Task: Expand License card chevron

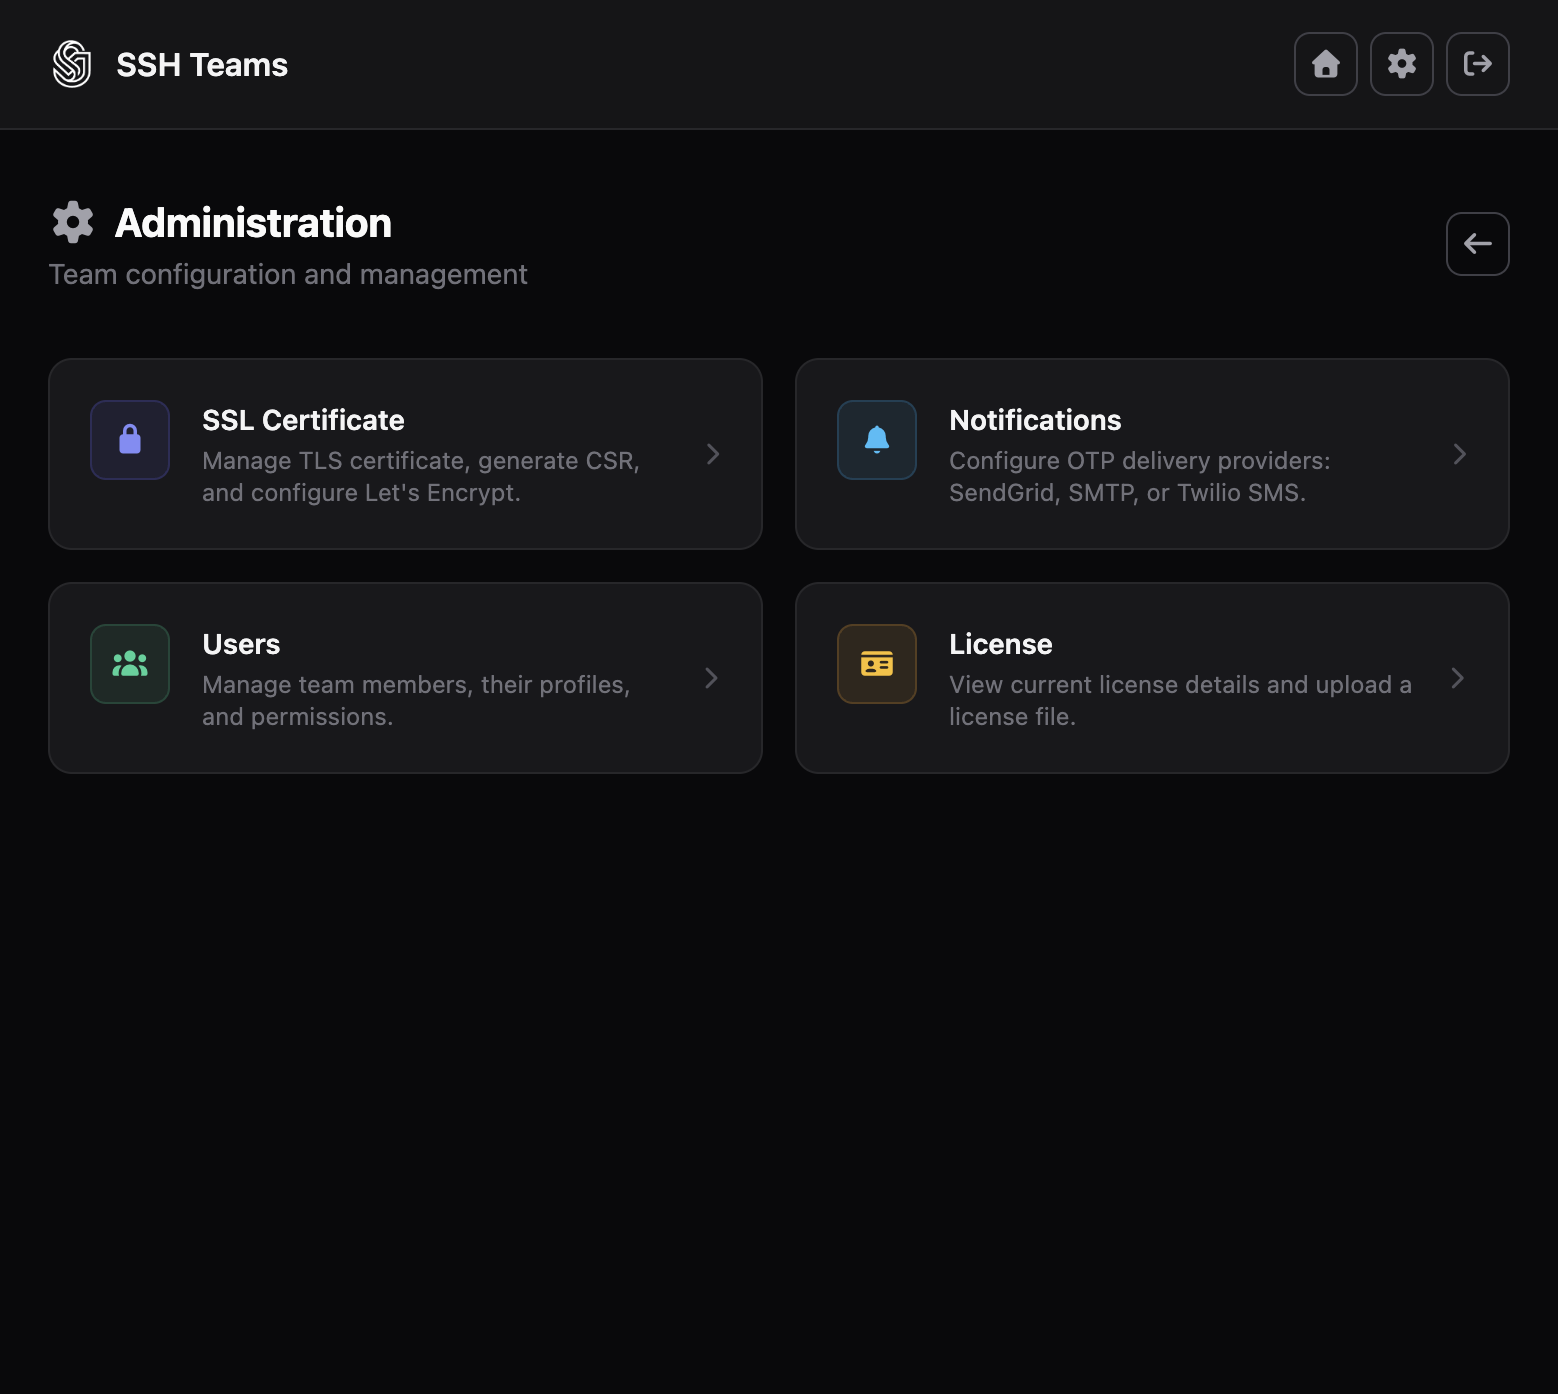Action: 1458,678
